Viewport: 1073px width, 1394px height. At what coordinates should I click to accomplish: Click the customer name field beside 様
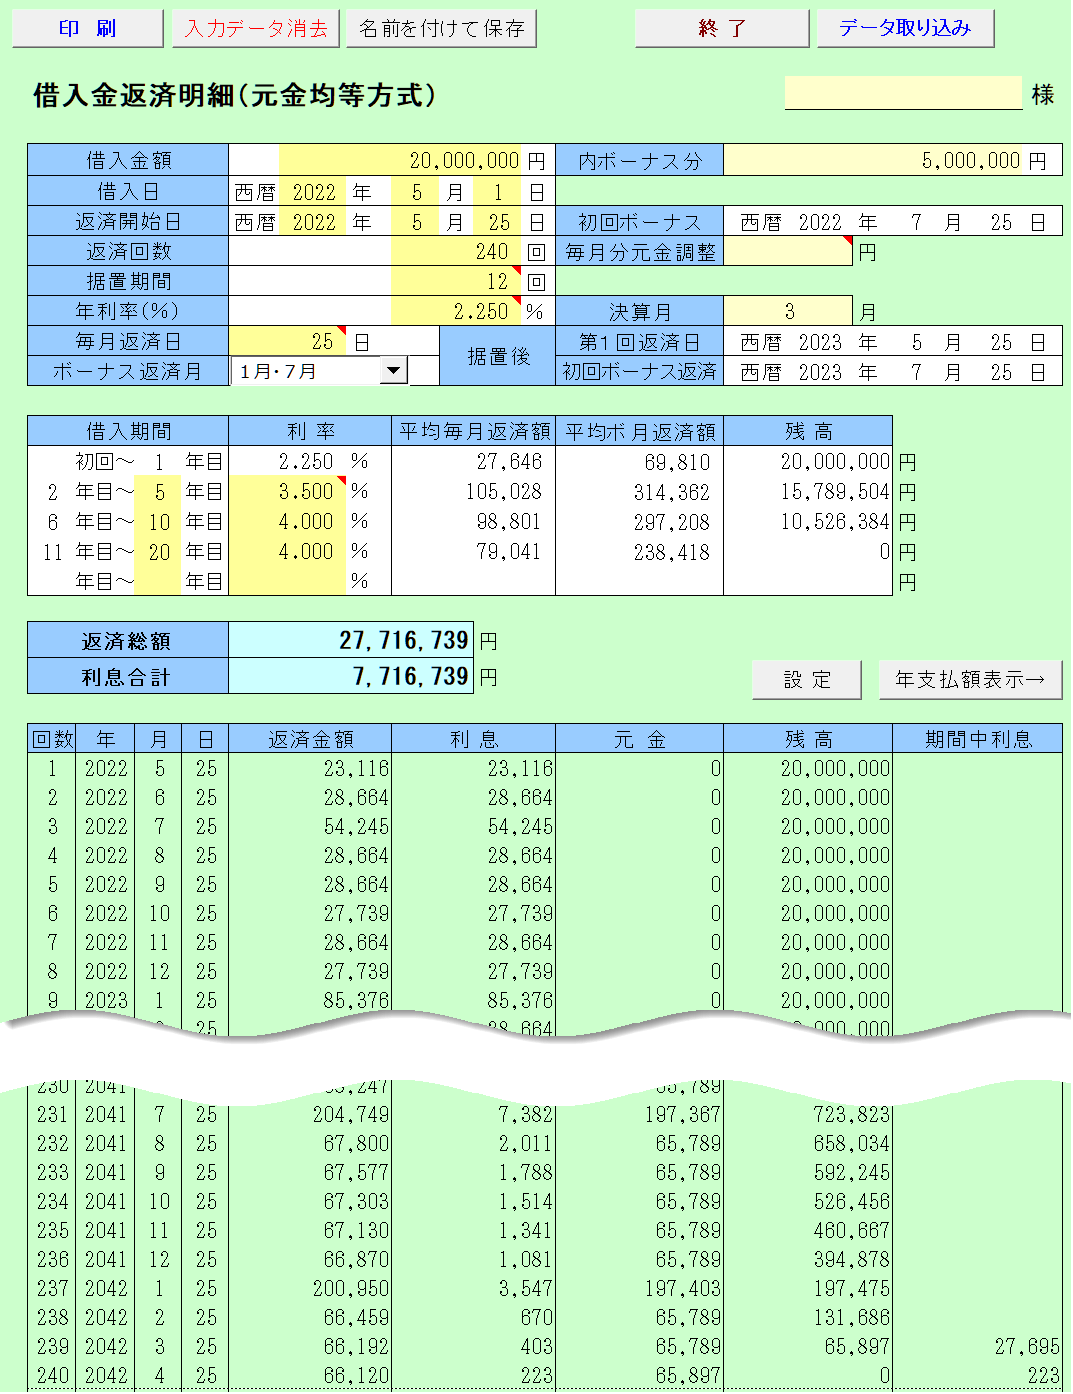point(902,92)
